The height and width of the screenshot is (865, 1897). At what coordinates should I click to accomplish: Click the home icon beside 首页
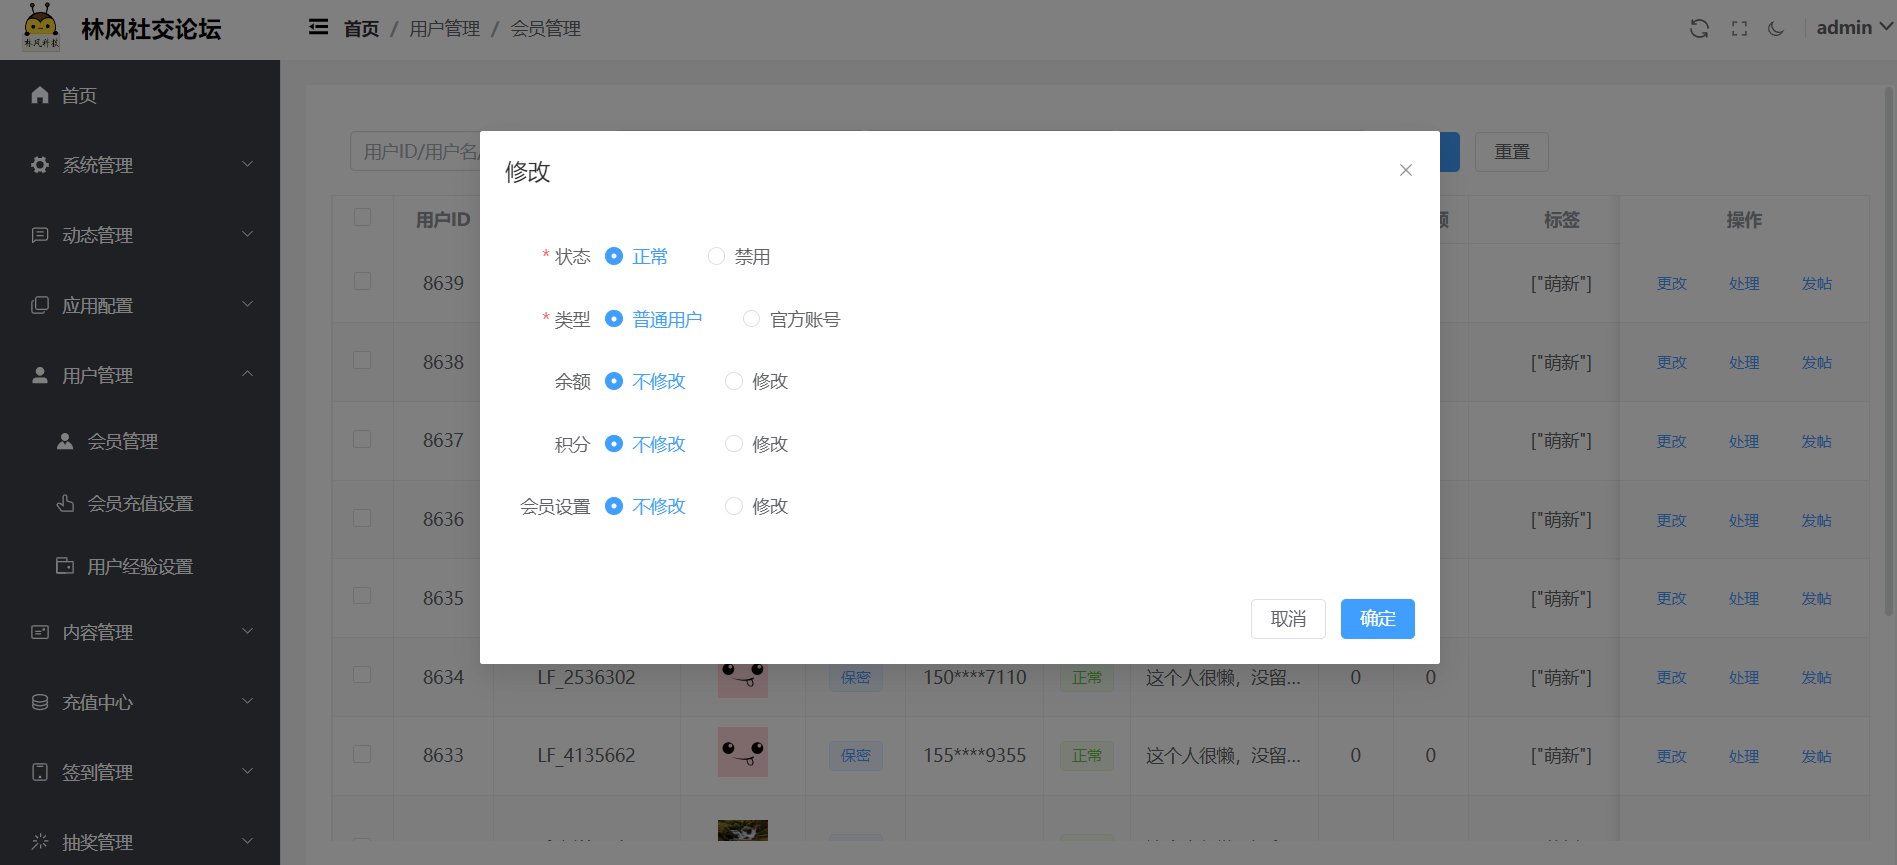point(40,95)
